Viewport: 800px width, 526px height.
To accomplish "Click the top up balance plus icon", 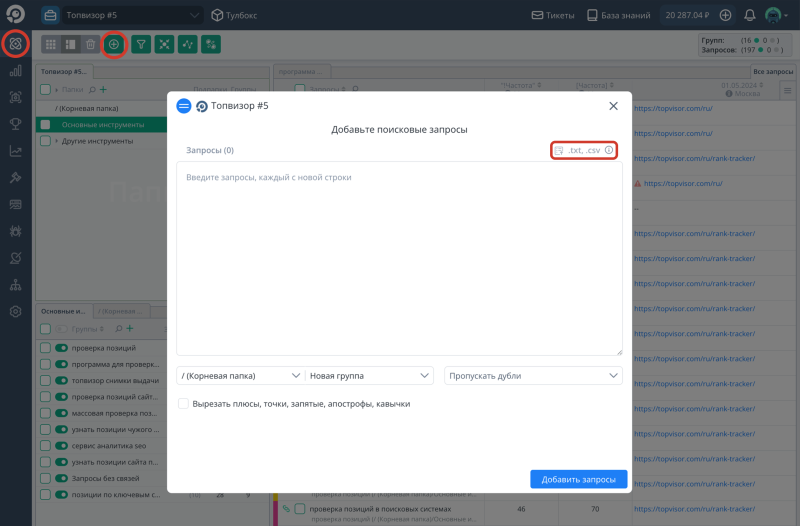I will click(725, 15).
